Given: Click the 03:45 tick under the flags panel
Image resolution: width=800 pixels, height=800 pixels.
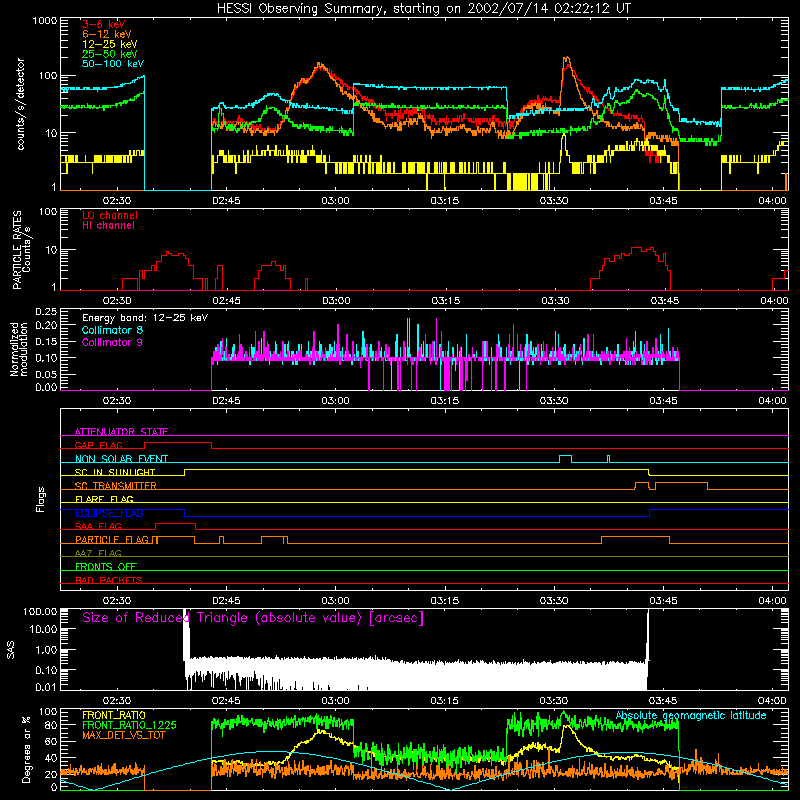Looking at the screenshot, I should click(x=663, y=601).
